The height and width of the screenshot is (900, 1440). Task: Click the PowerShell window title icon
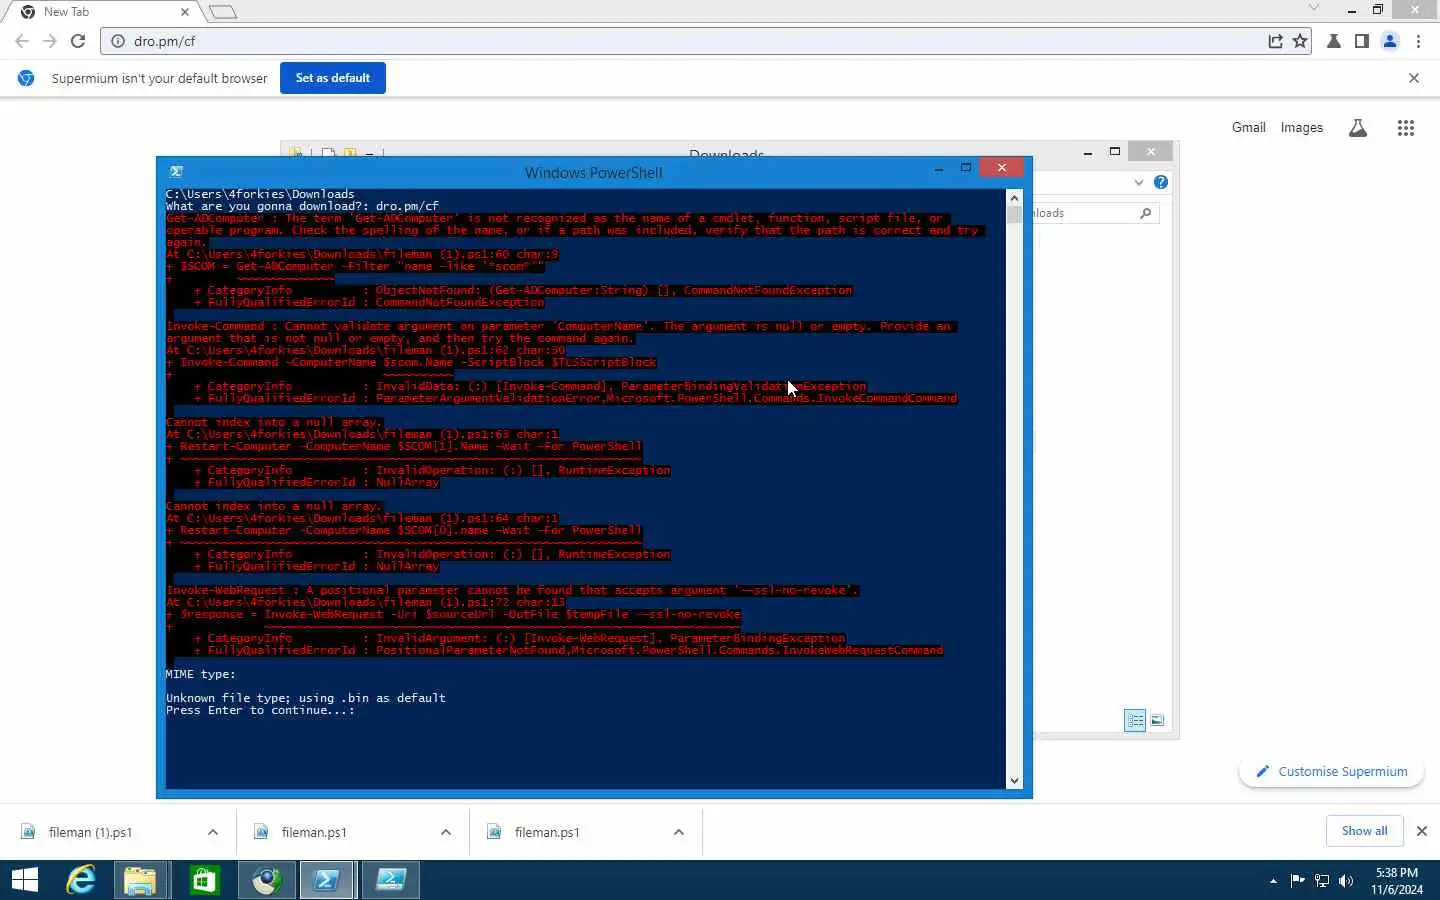coord(176,172)
